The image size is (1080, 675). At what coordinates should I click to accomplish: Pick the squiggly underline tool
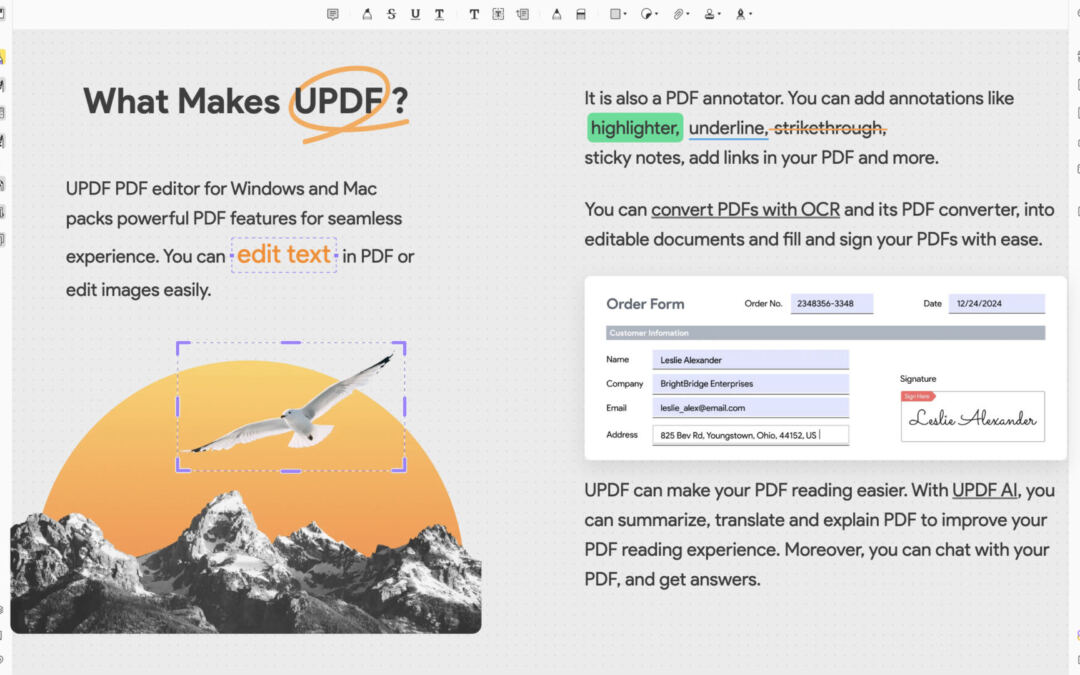(x=439, y=14)
